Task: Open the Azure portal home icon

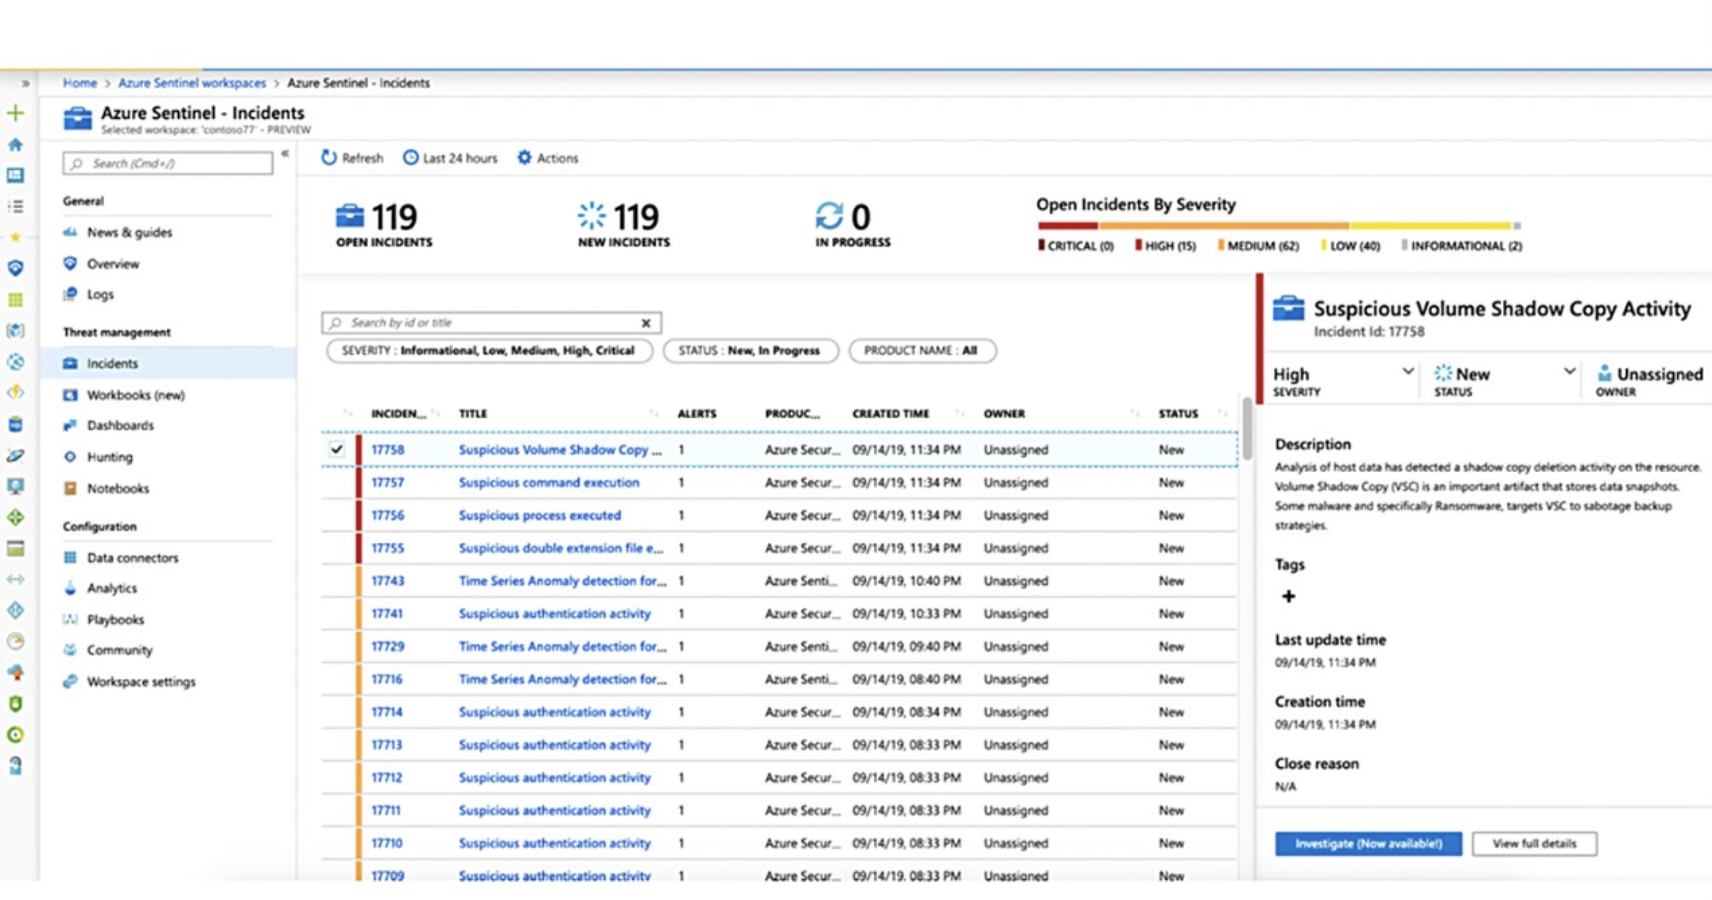Action: 15,145
